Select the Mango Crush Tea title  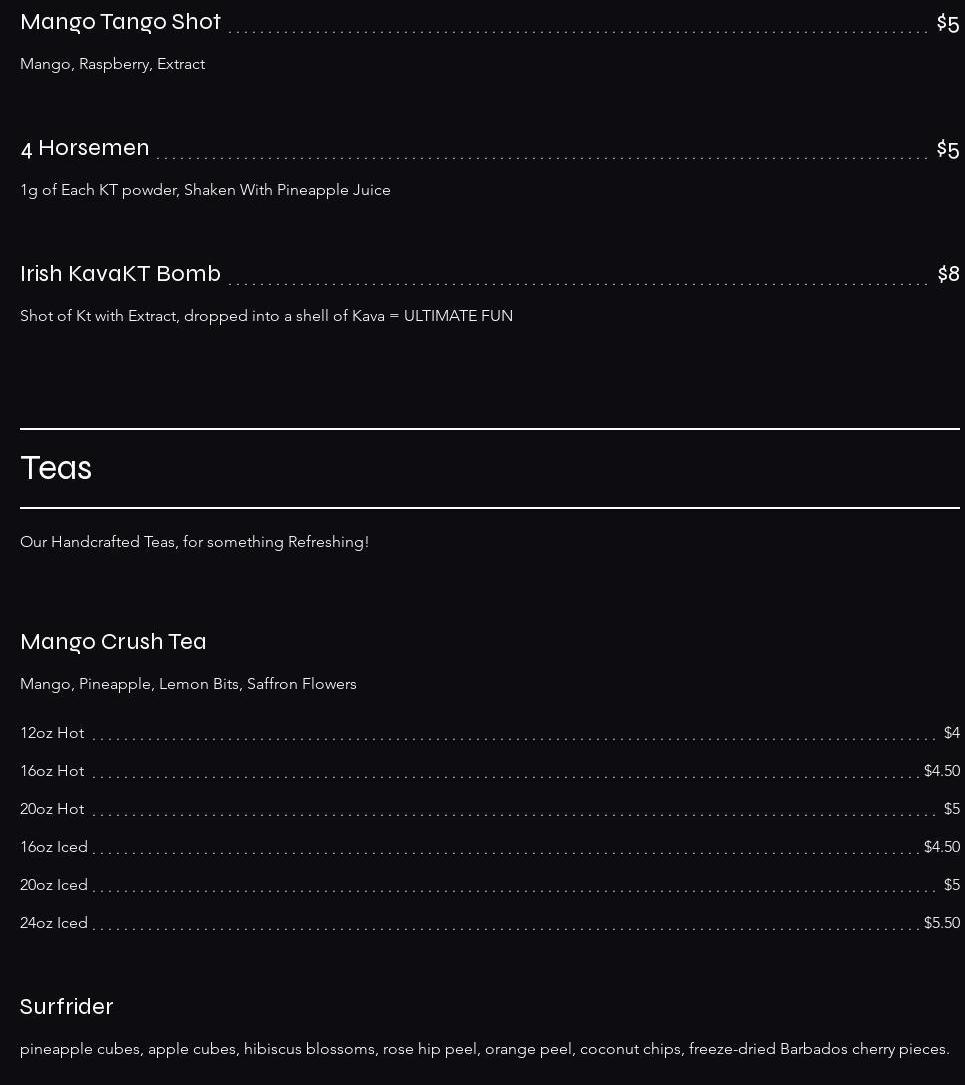[x=113, y=642]
